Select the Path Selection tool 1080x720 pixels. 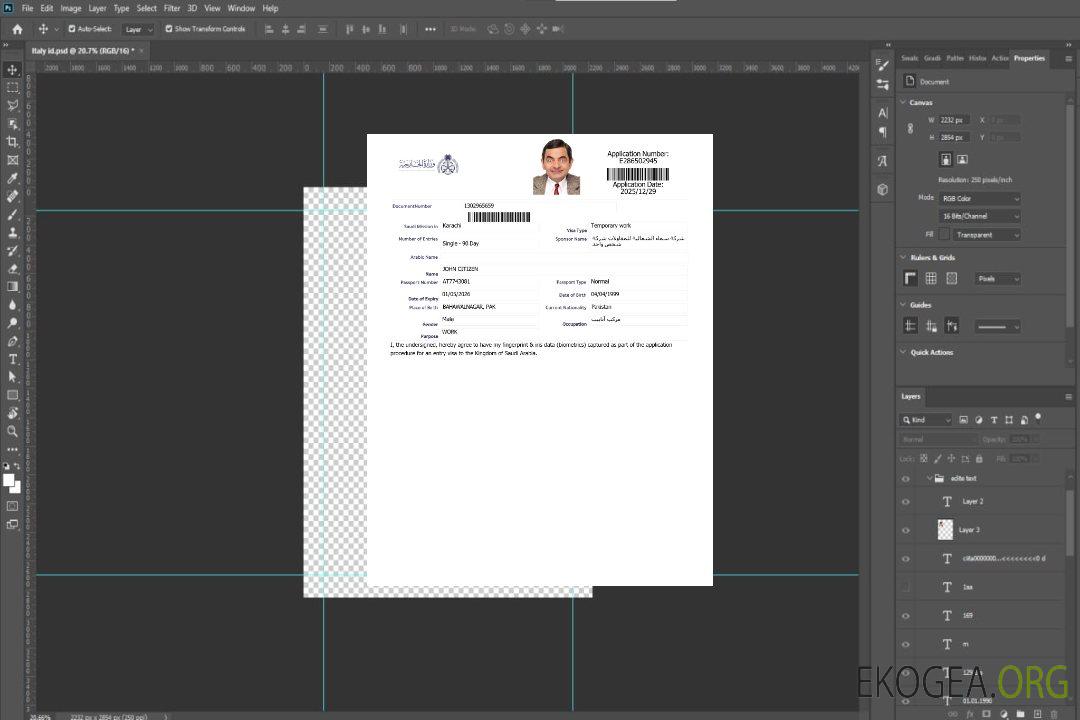click(12, 377)
